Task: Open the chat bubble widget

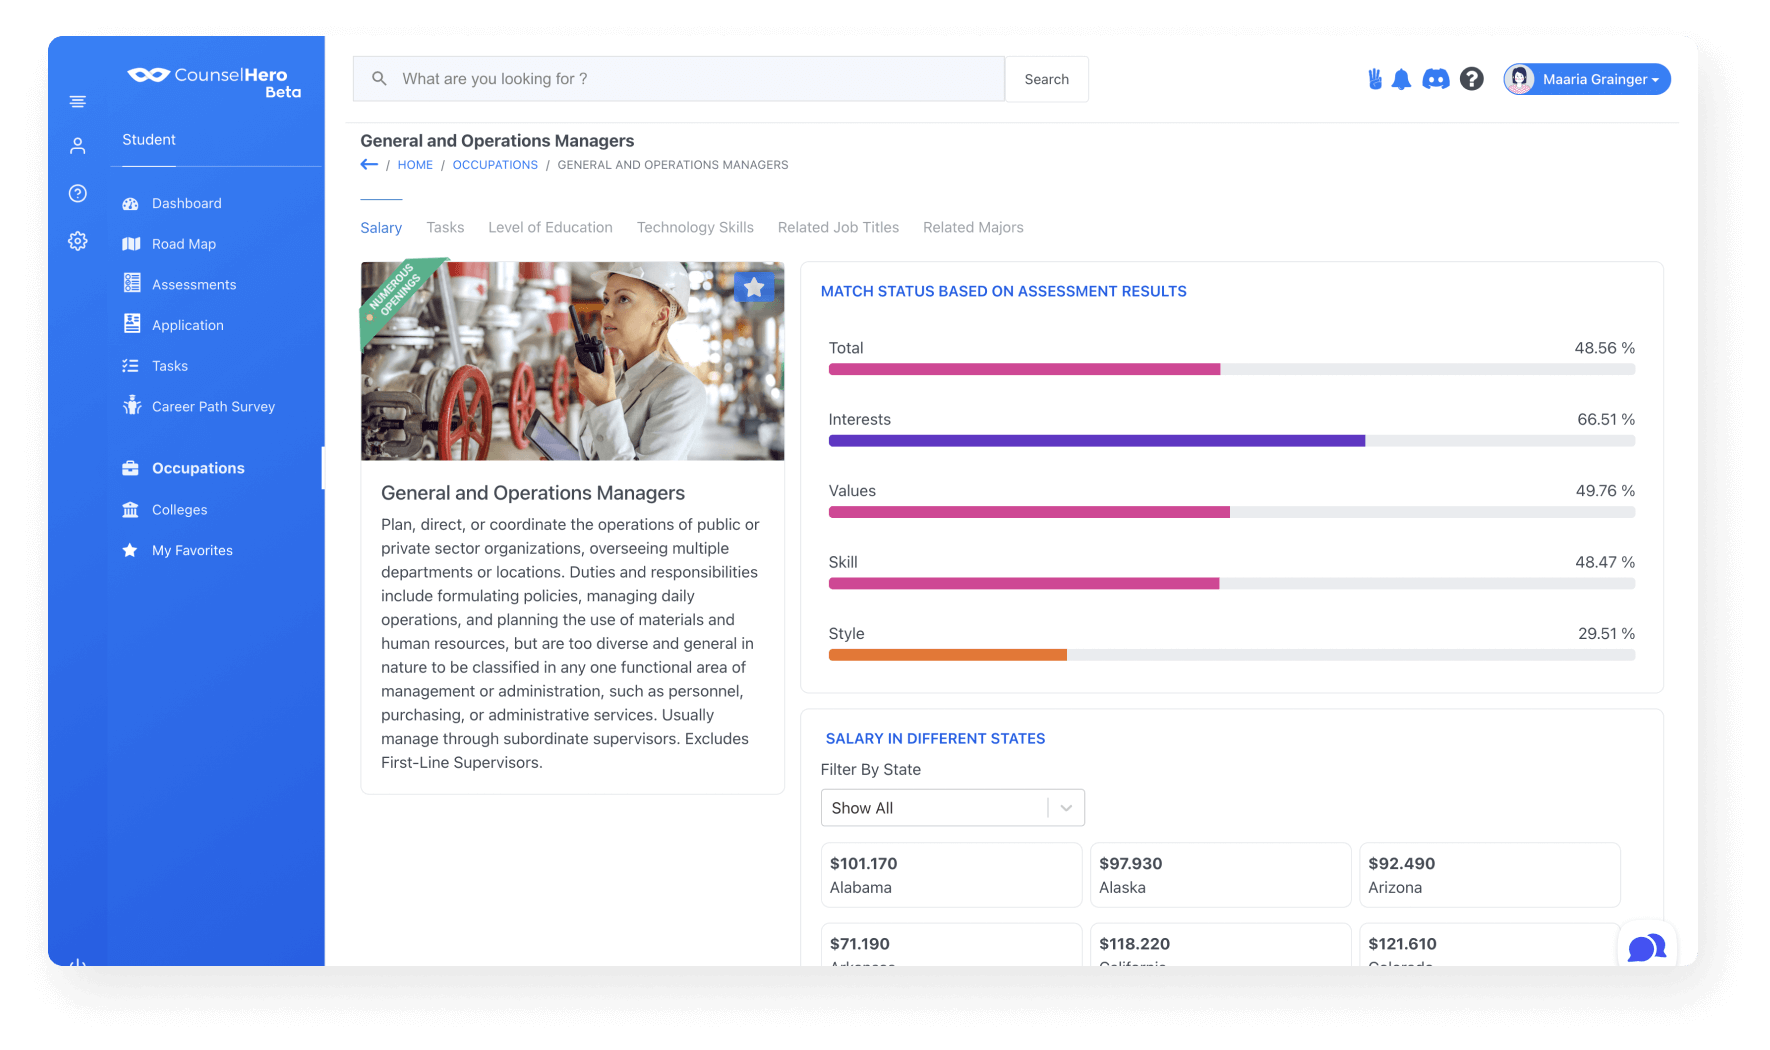Action: pos(1646,946)
